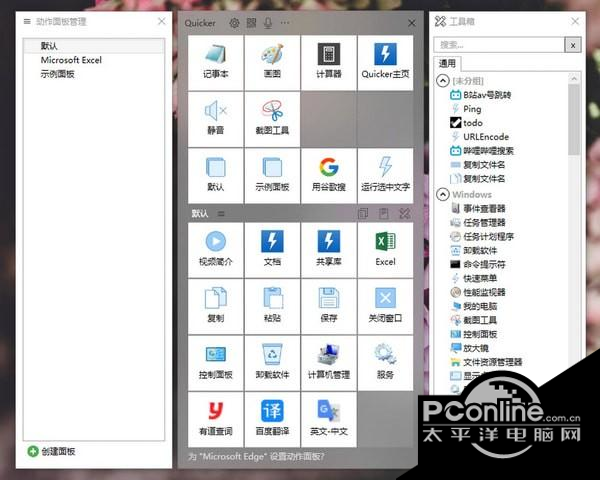Click the QR code icon in Quicker title bar
The height and width of the screenshot is (480, 600).
[x=251, y=23]
